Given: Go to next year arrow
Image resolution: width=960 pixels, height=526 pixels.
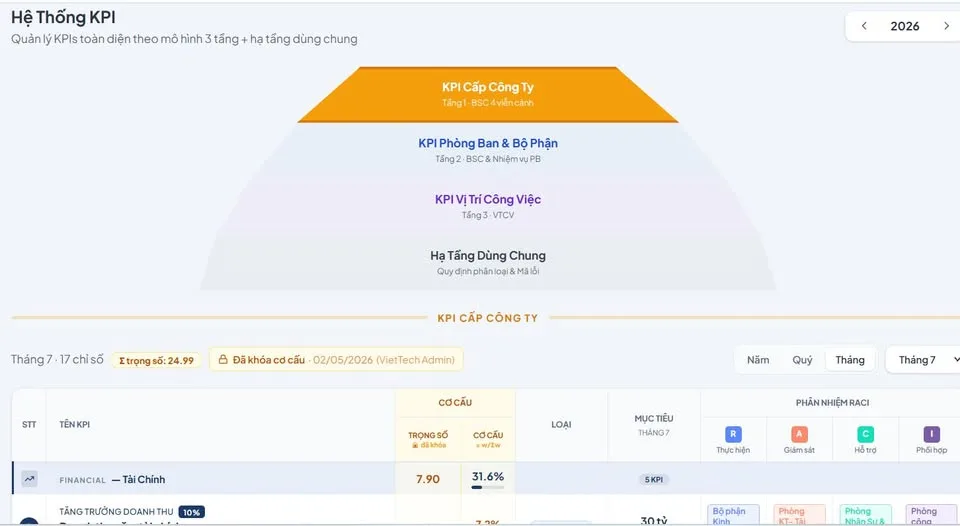Looking at the screenshot, I should pyautogui.click(x=946, y=26).
